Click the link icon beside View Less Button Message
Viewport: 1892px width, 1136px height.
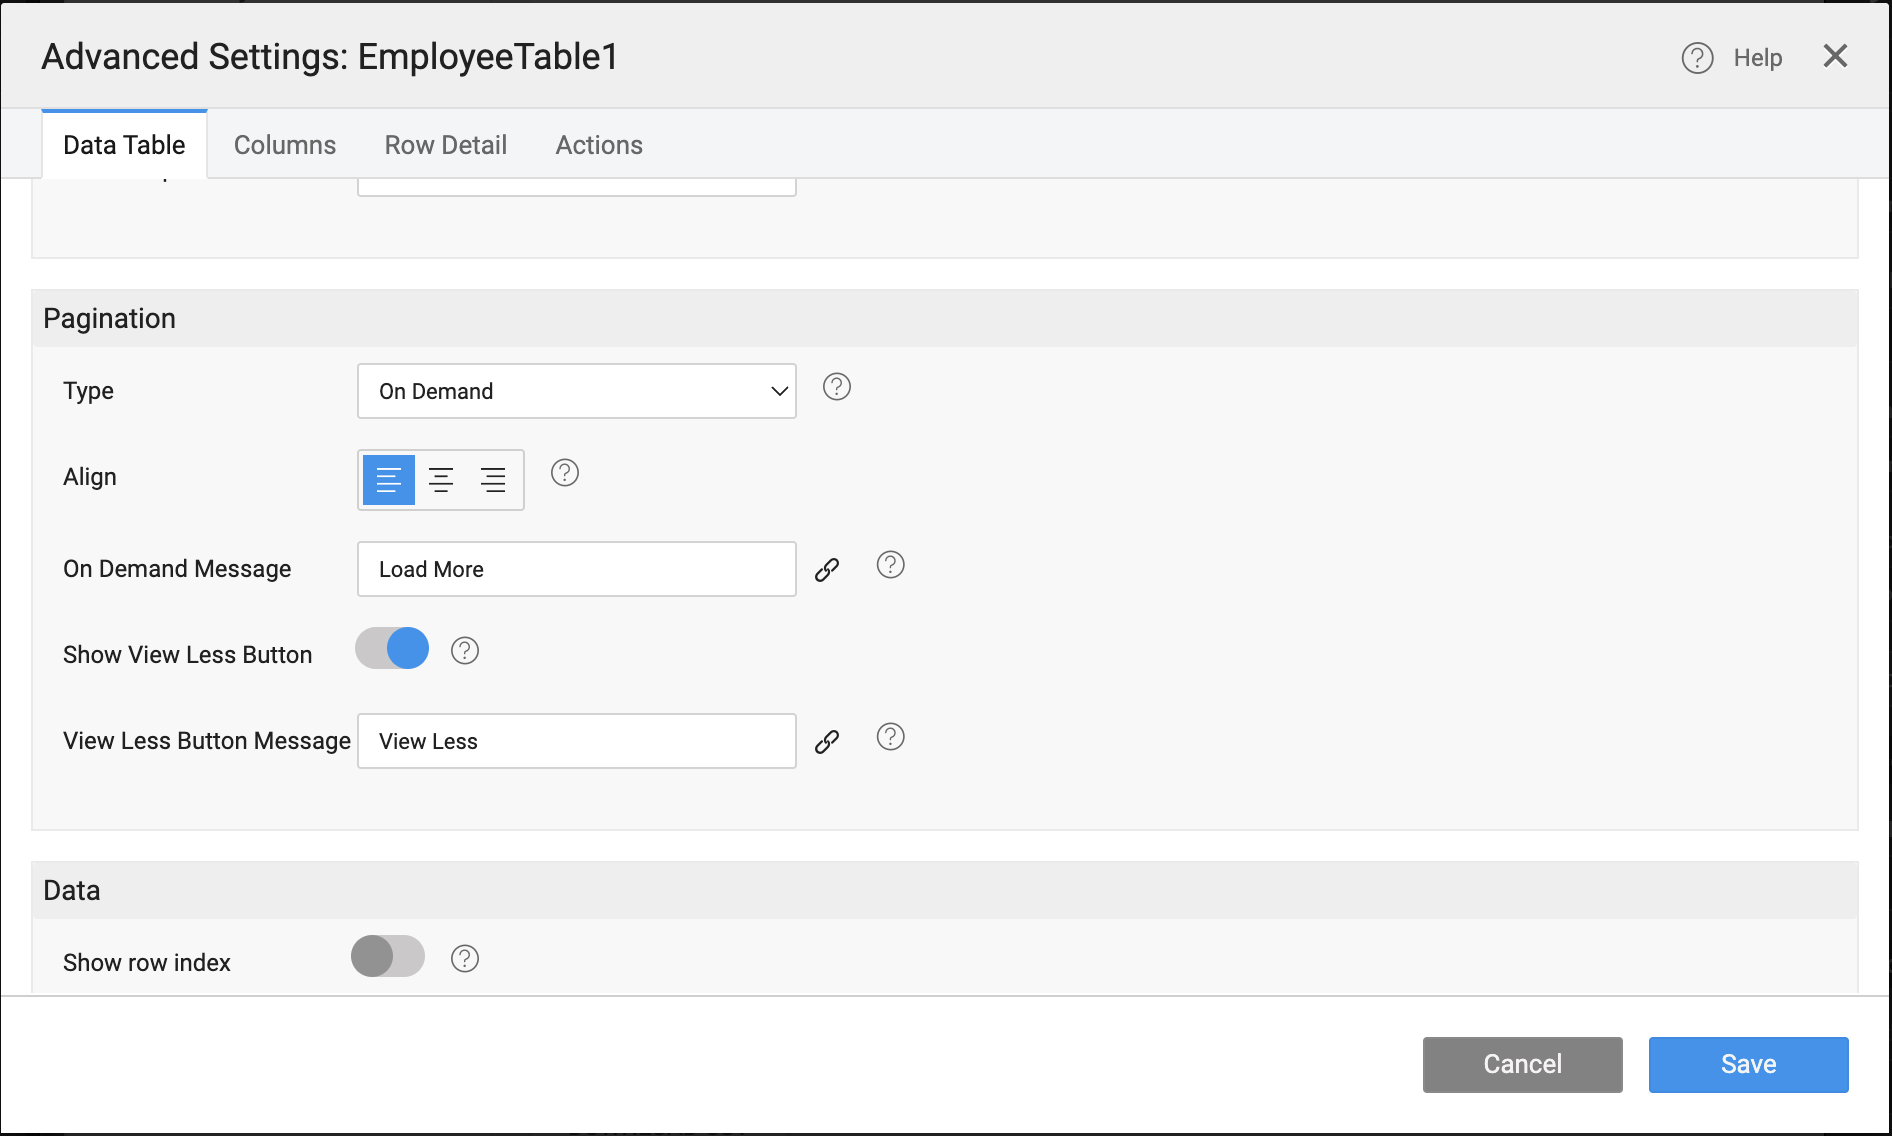point(827,741)
